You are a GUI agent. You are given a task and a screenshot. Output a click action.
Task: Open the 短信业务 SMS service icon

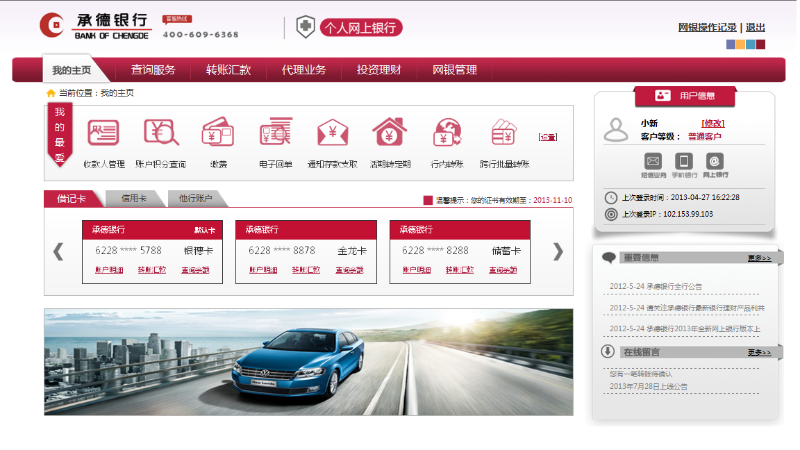[653, 161]
